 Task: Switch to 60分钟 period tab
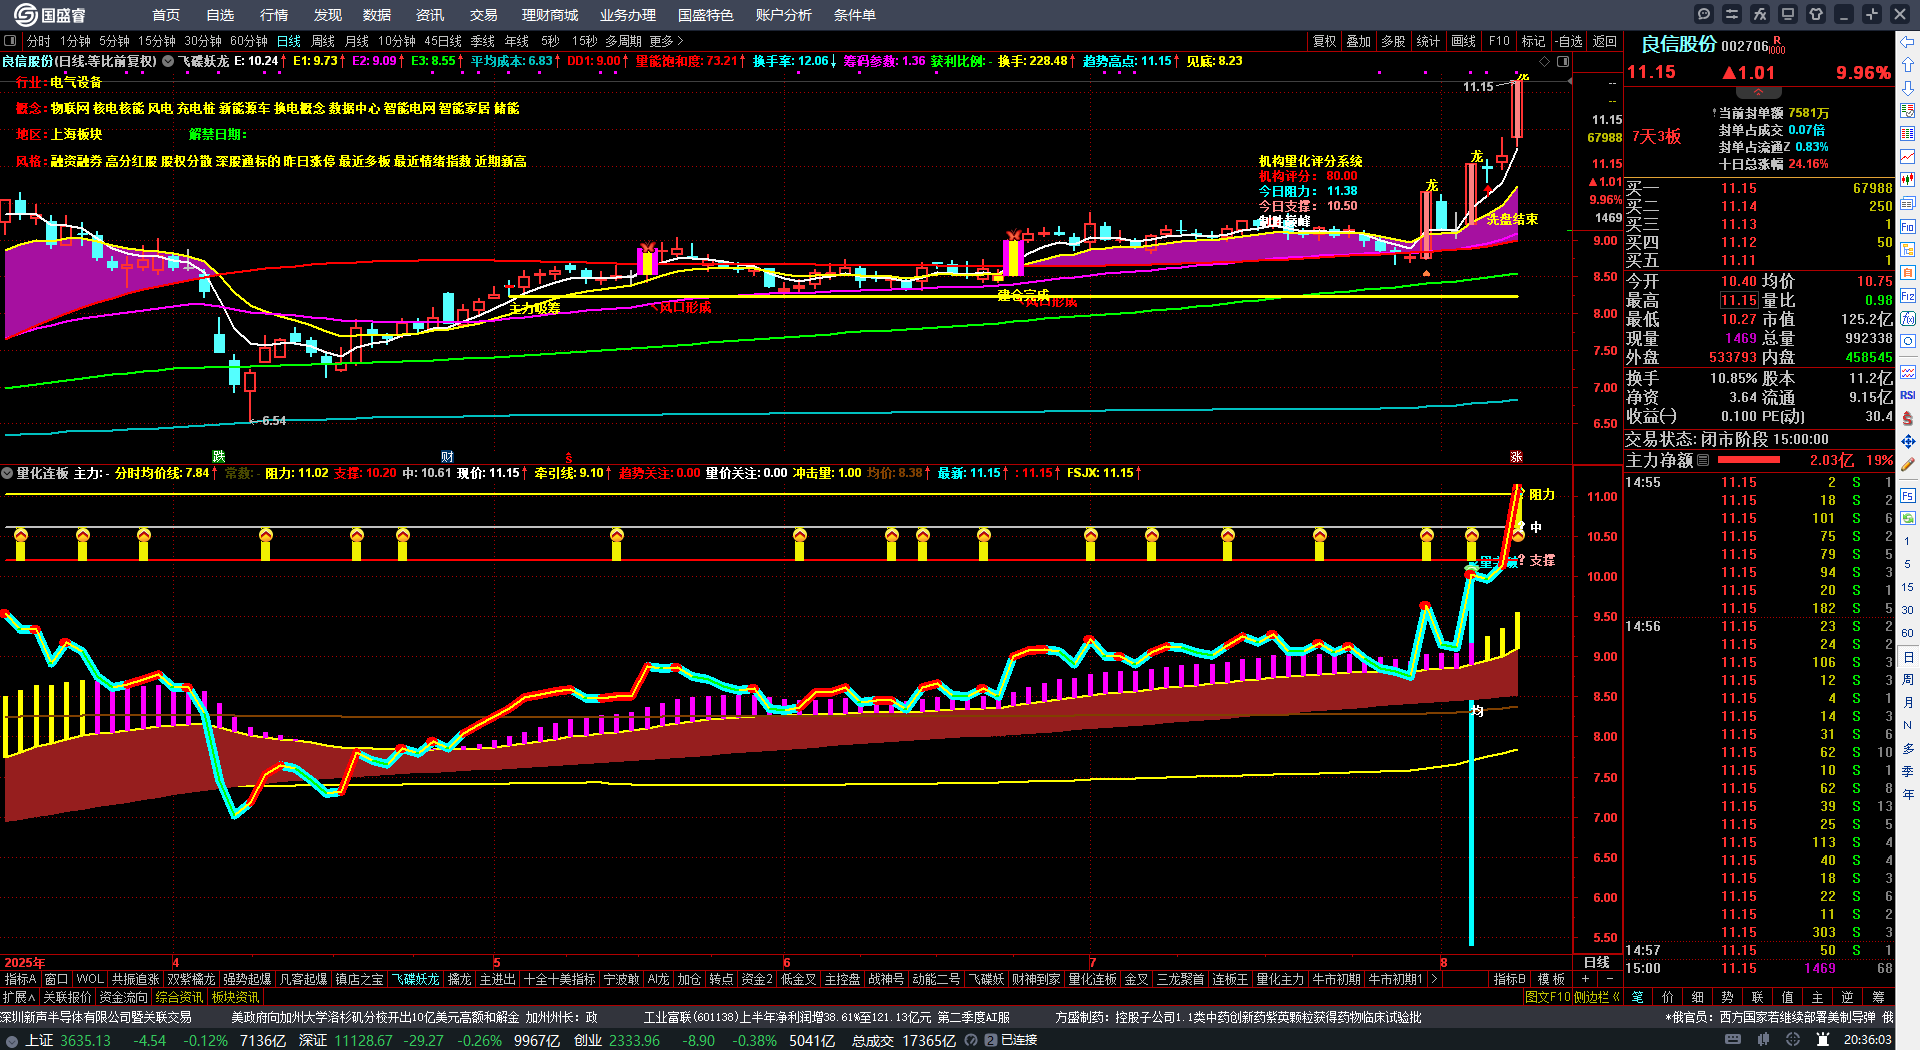pyautogui.click(x=249, y=41)
